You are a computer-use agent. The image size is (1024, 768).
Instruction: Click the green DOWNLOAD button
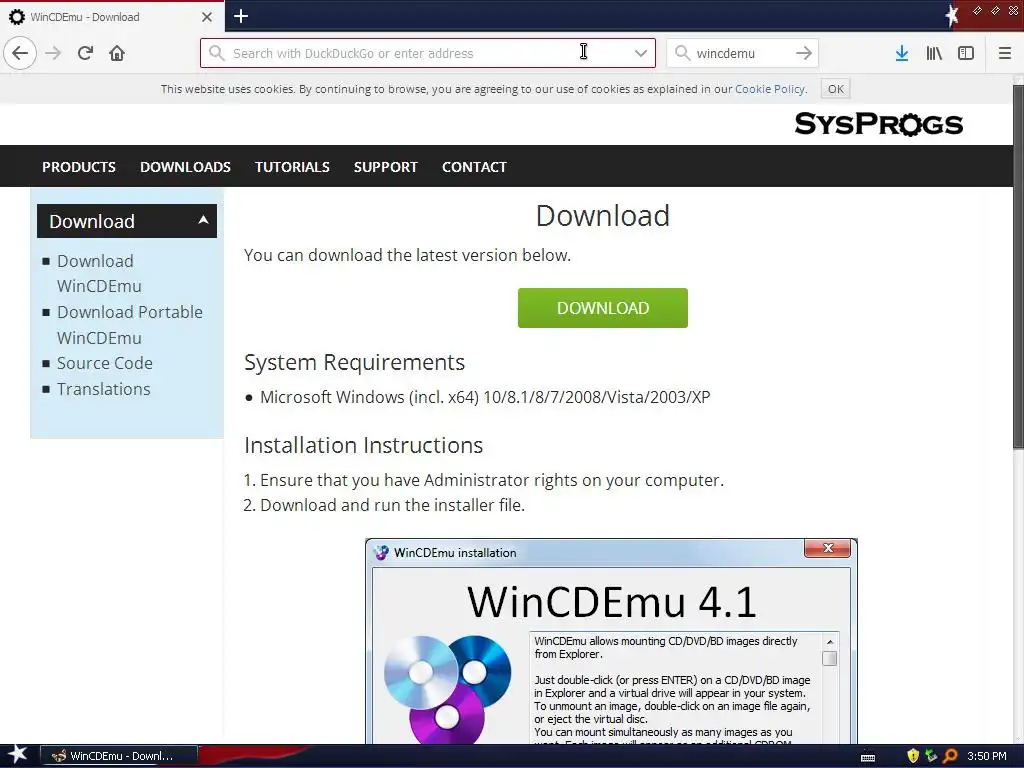click(603, 308)
